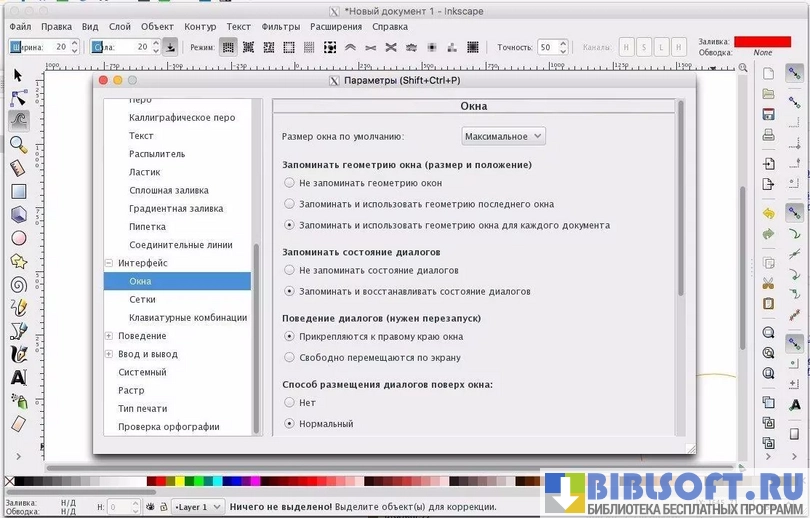
Task: Click the Print document icon
Action: click(x=768, y=137)
